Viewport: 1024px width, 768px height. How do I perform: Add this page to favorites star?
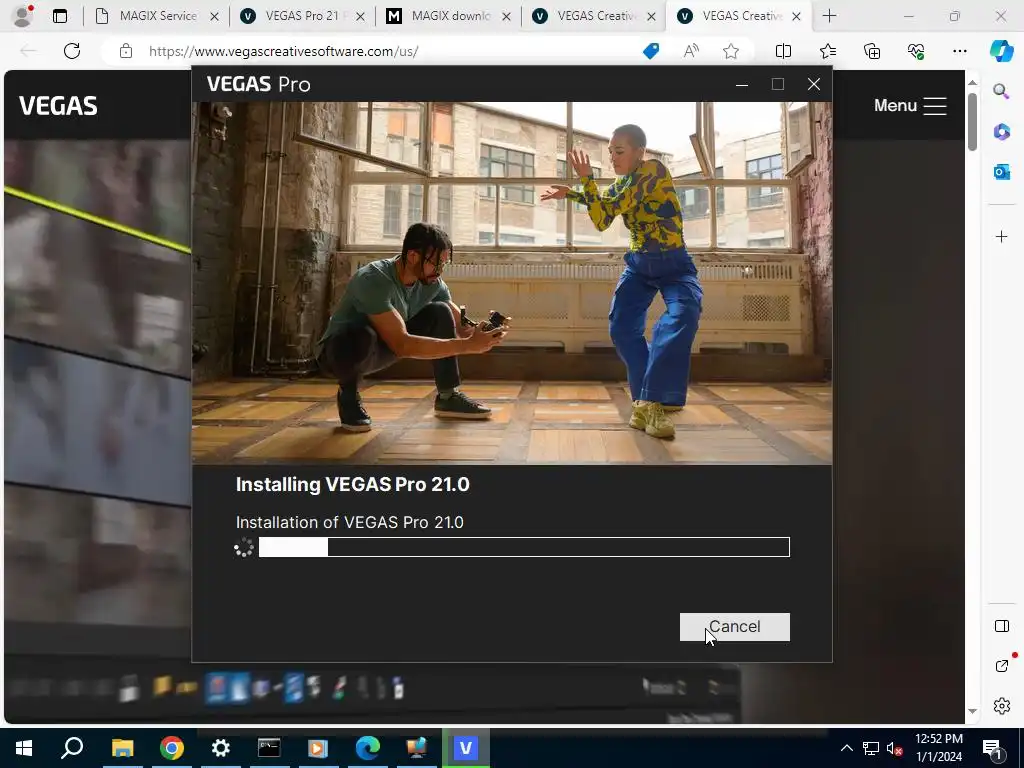(731, 51)
